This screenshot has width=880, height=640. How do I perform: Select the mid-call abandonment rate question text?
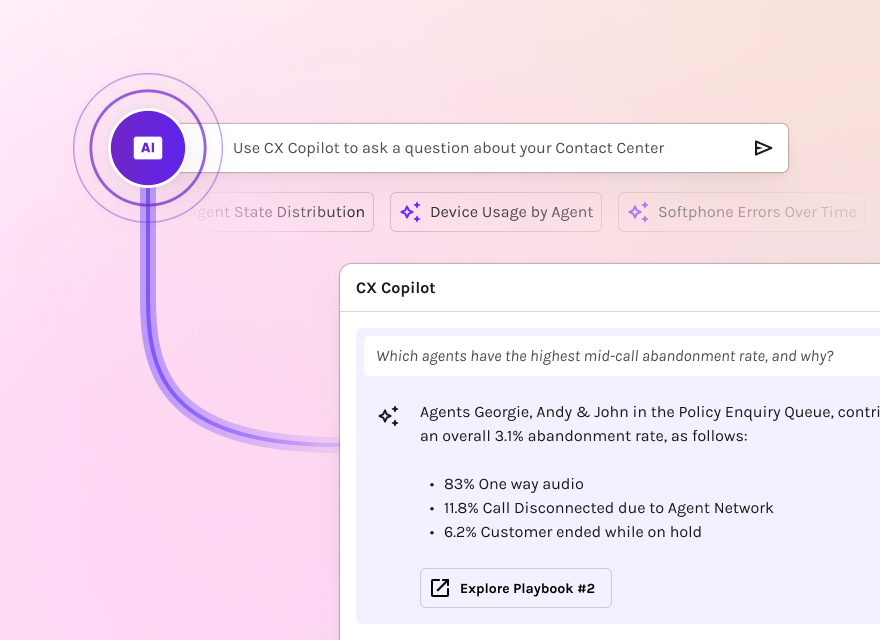(604, 356)
